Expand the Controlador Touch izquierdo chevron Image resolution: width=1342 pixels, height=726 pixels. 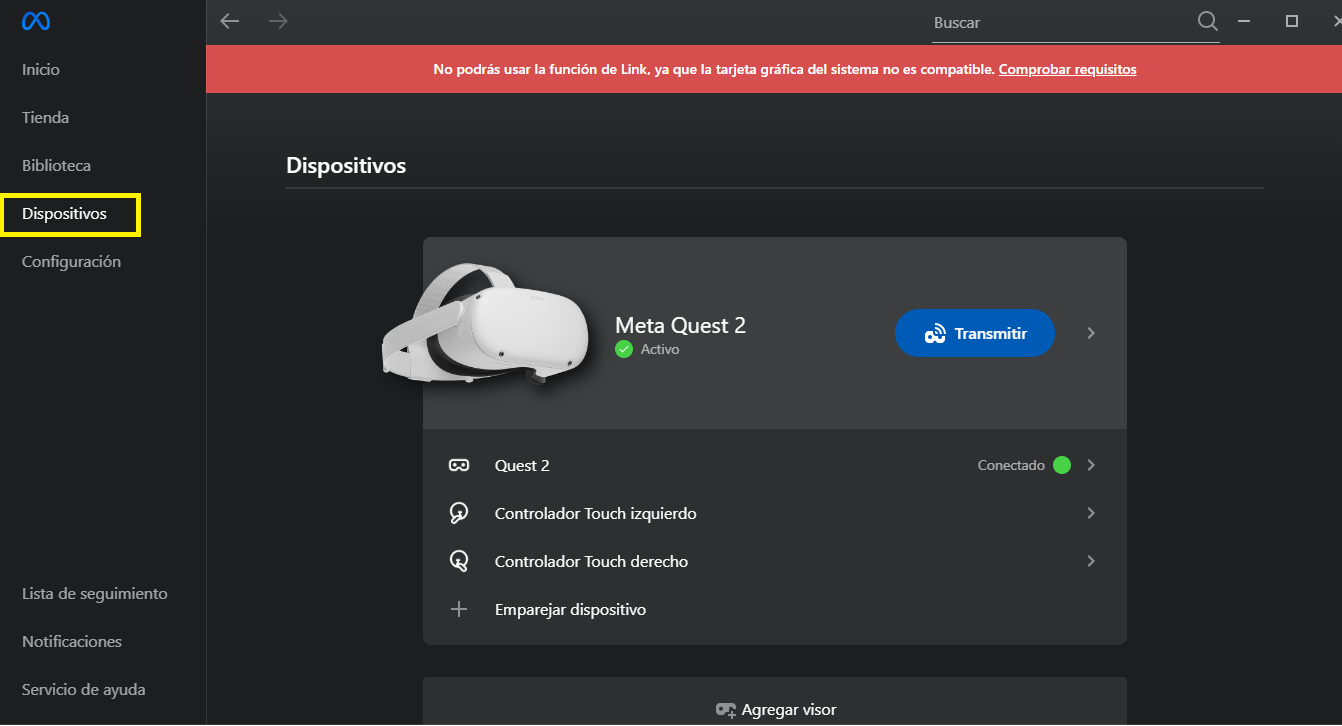1091,513
